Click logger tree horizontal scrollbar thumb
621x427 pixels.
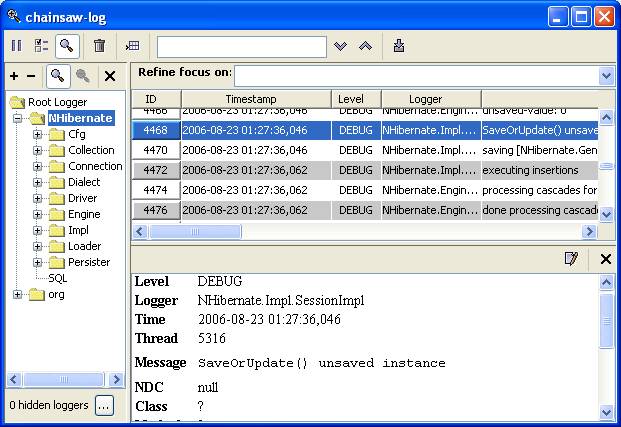click(x=64, y=379)
